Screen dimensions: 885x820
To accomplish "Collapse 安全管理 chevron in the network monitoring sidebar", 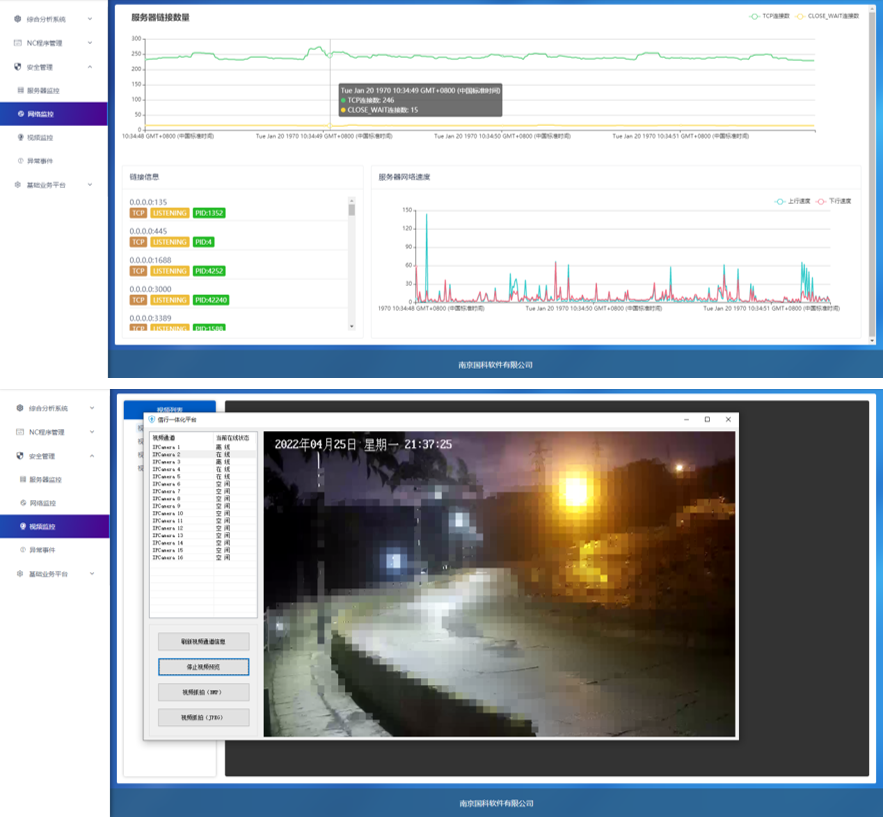I will pyautogui.click(x=90, y=67).
